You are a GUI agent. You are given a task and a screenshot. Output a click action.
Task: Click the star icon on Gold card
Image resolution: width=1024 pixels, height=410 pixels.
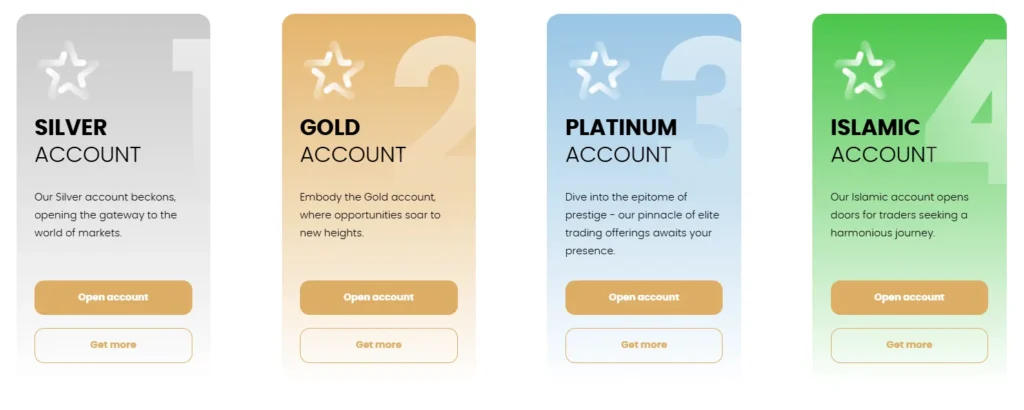click(x=334, y=72)
